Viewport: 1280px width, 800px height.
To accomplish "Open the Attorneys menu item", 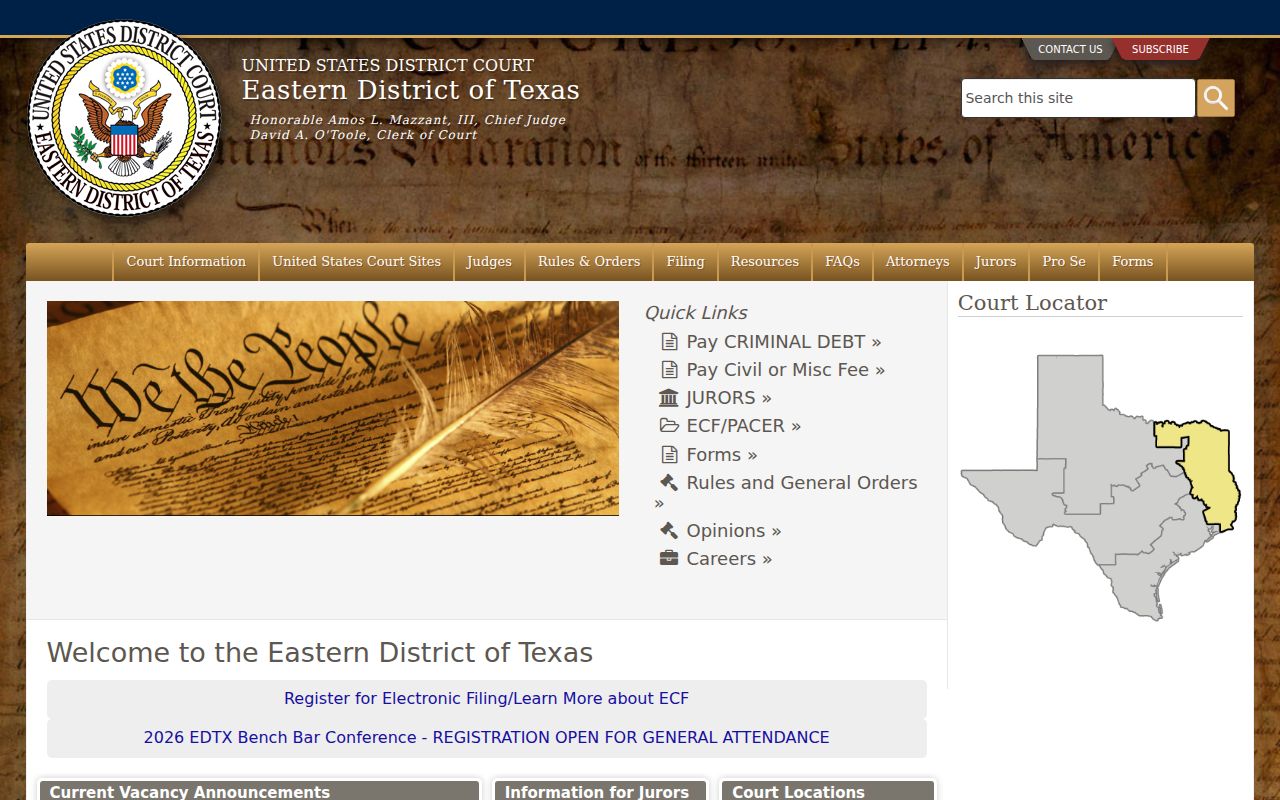I will (x=917, y=262).
